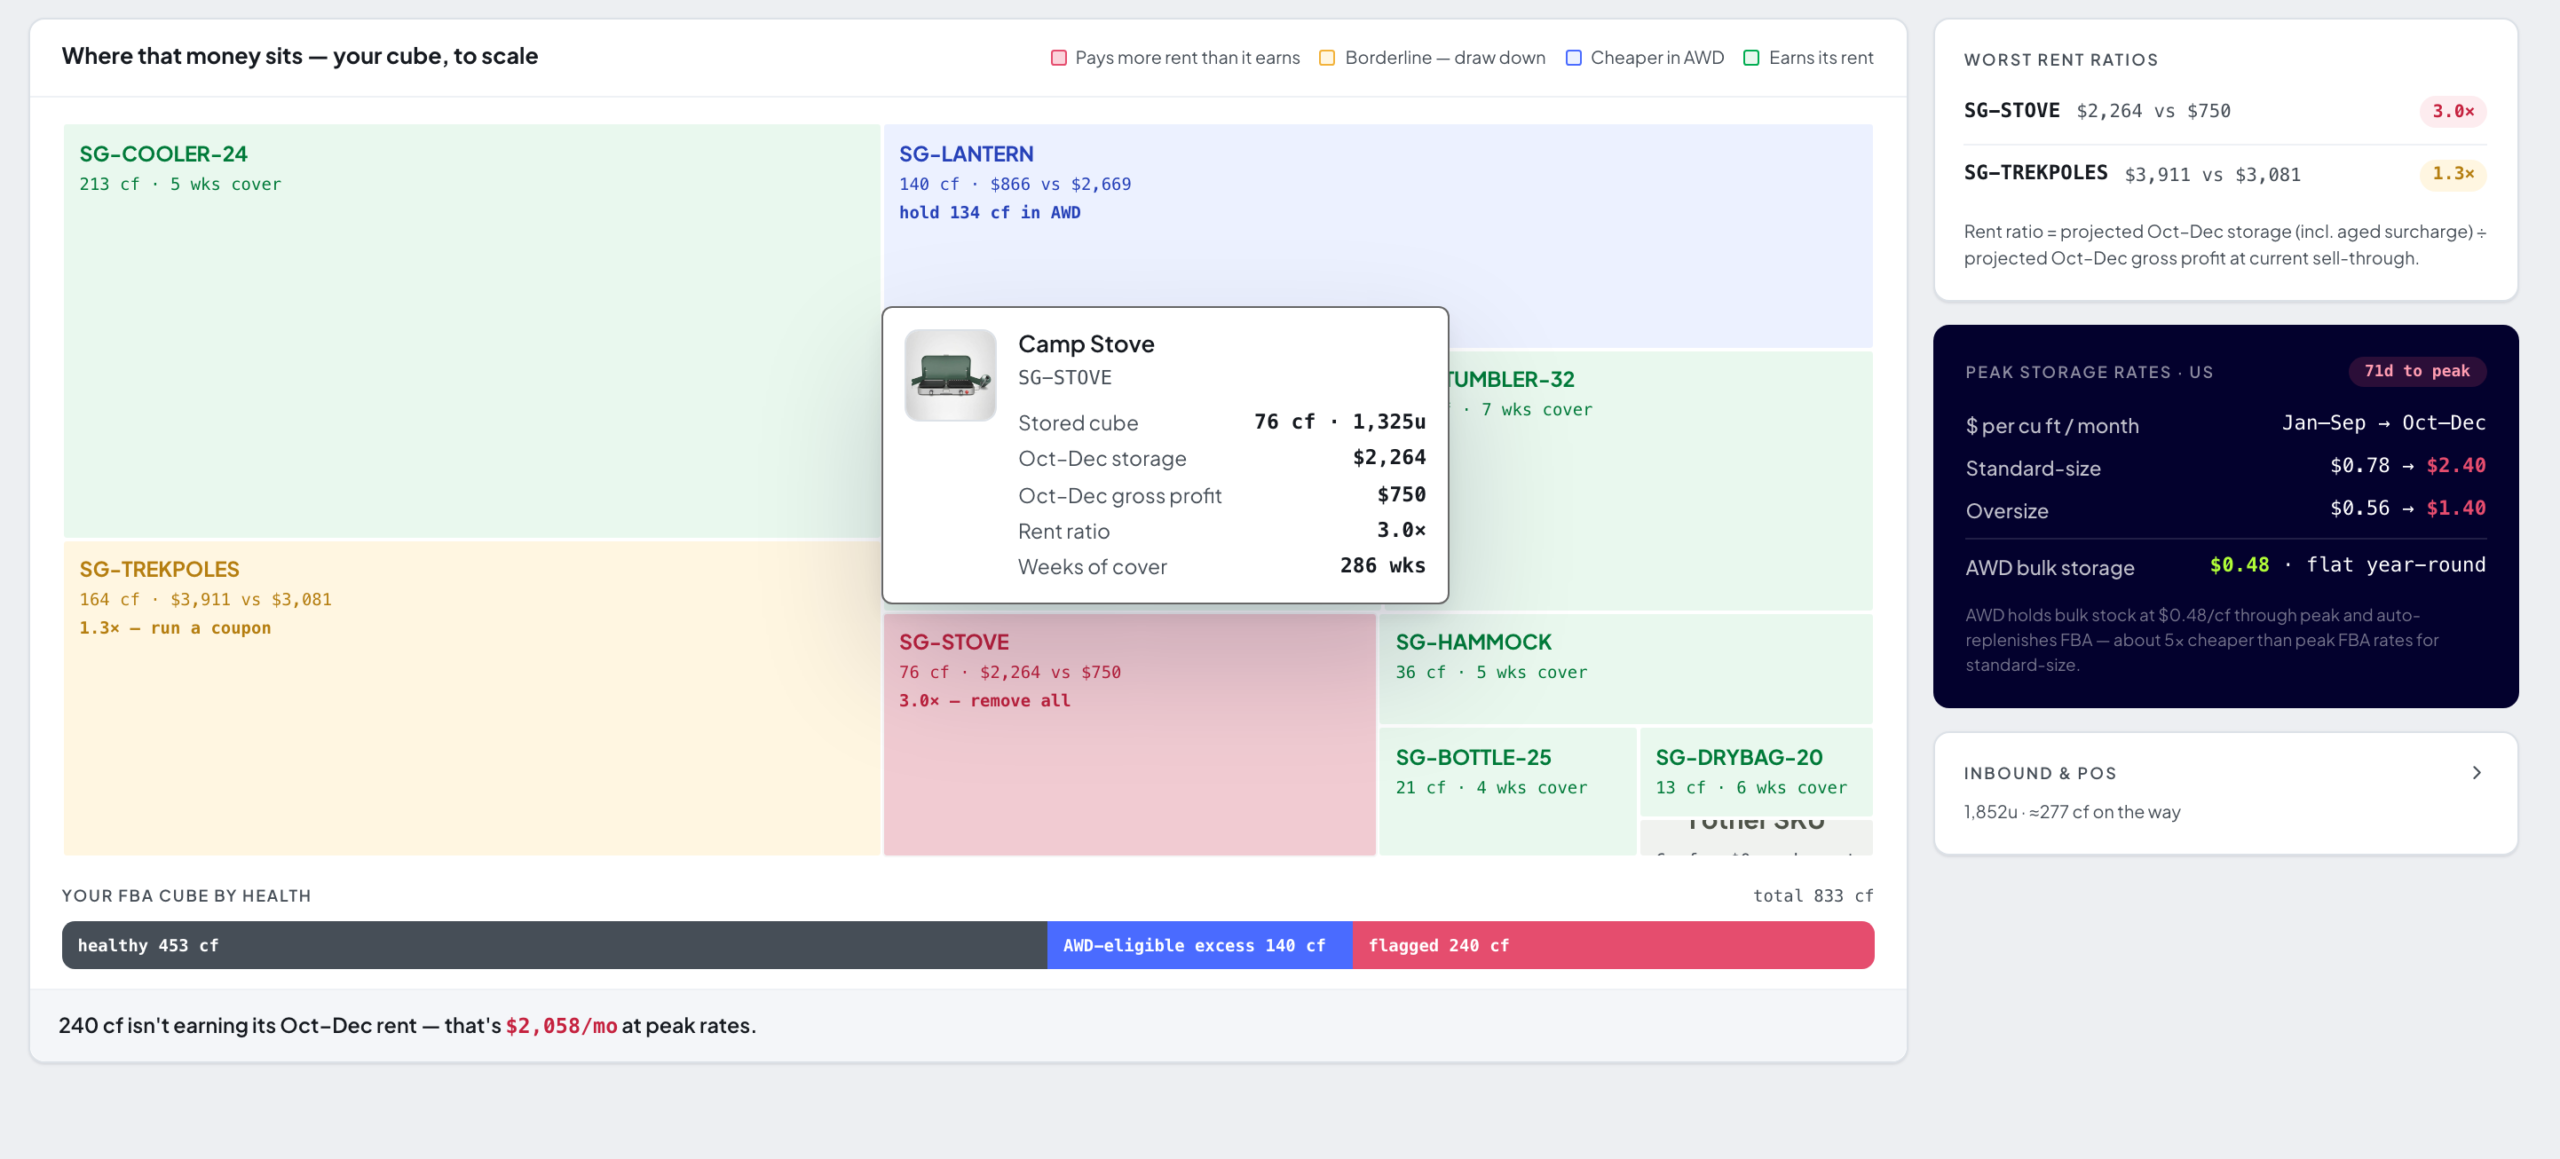Click '21 cf · 4 wks cover' on bottle tile
This screenshot has width=2560, height=1159.
[1491, 788]
